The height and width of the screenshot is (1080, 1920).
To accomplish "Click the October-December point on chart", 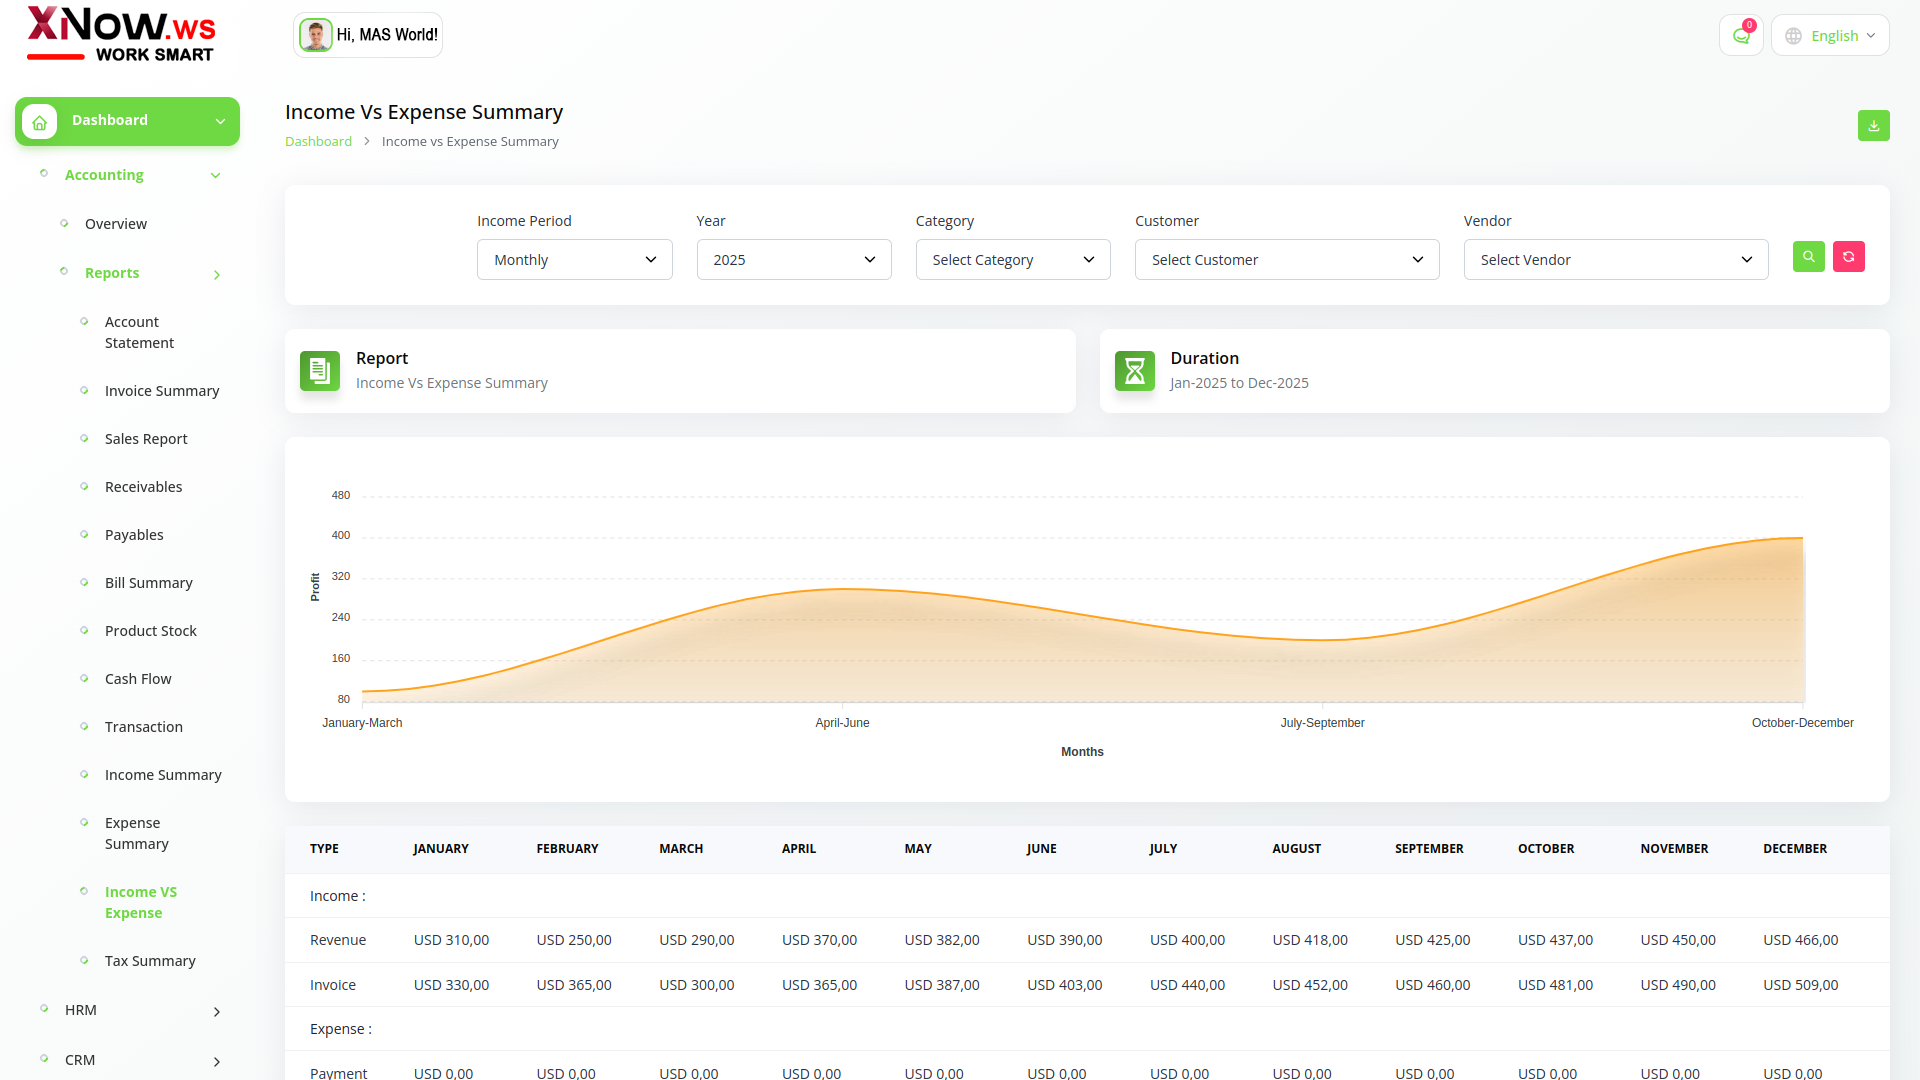I will click(1802, 539).
